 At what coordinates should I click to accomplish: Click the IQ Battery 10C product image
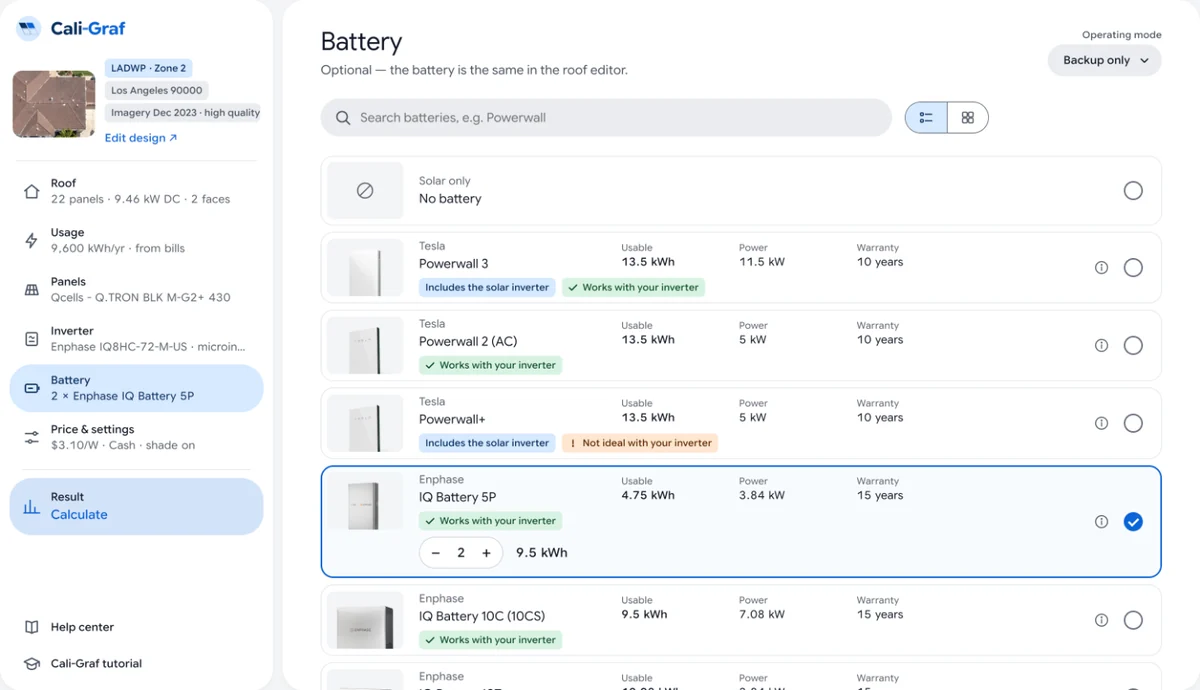(365, 621)
